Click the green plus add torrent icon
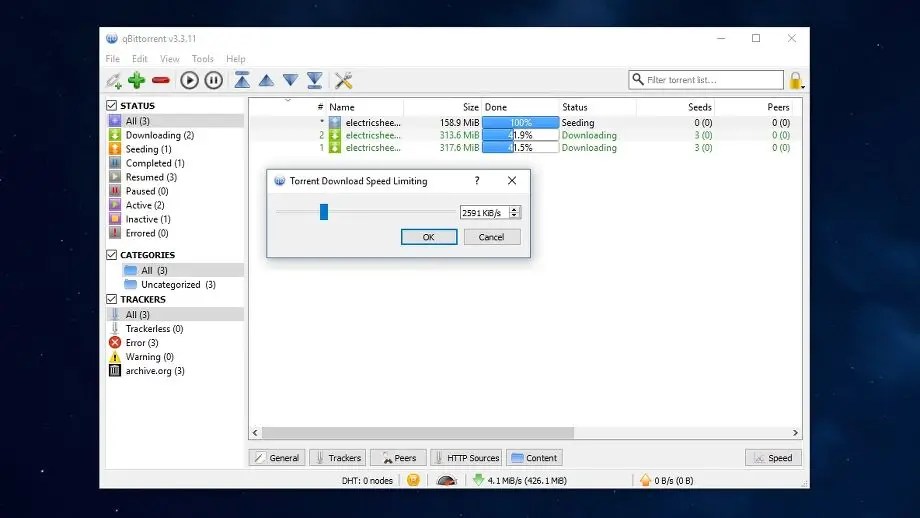920x518 pixels. point(137,80)
